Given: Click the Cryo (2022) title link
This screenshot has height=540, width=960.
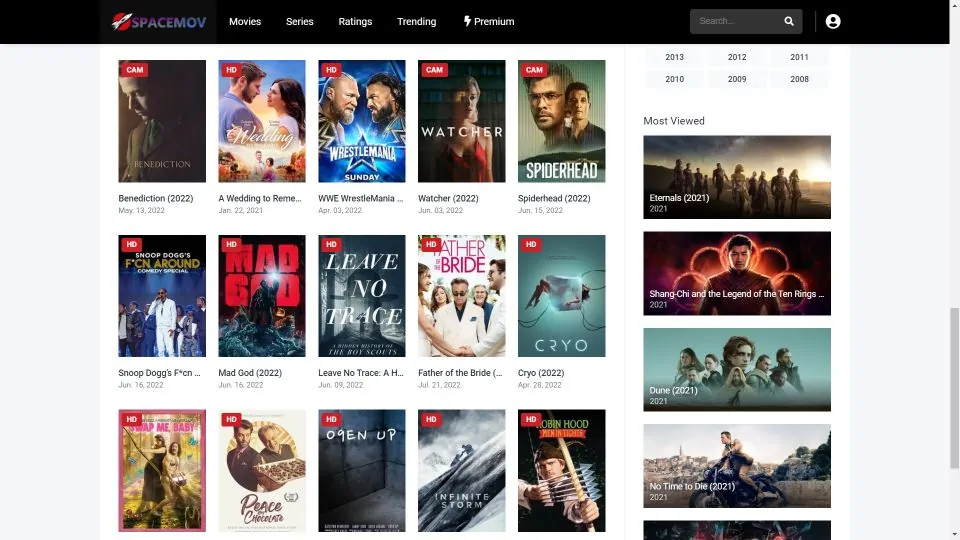Looking at the screenshot, I should pos(541,373).
